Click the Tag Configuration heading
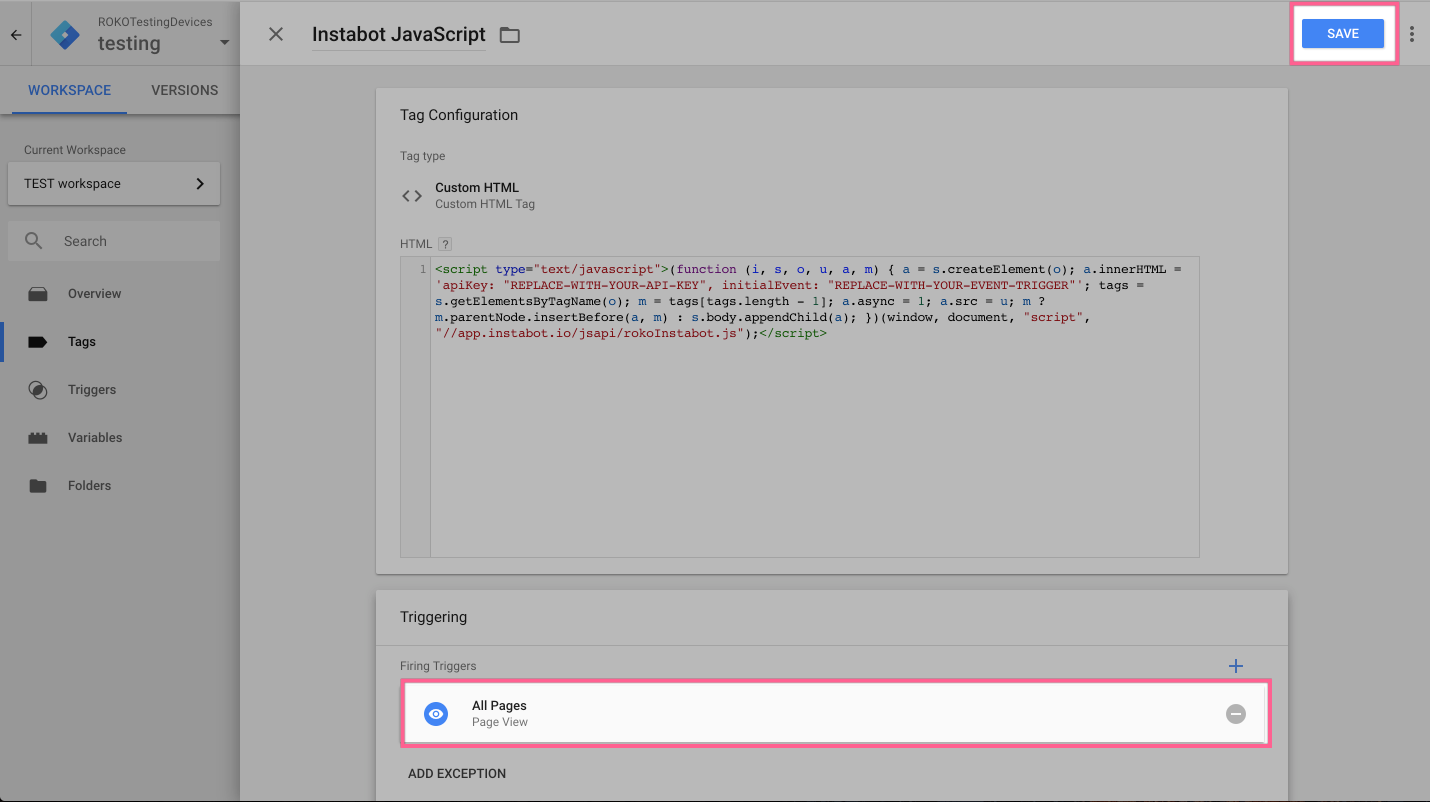The width and height of the screenshot is (1430, 802). coord(459,115)
